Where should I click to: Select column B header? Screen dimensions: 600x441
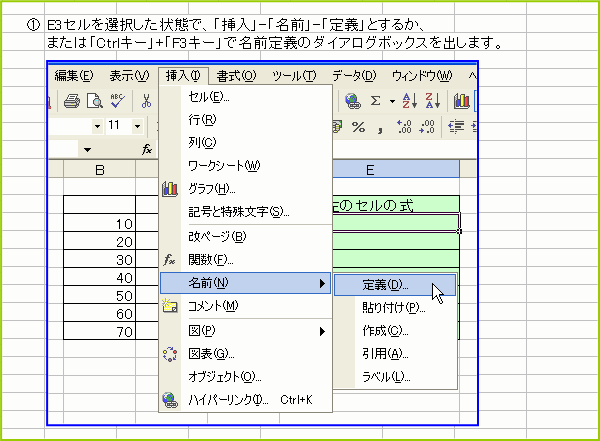[99, 170]
